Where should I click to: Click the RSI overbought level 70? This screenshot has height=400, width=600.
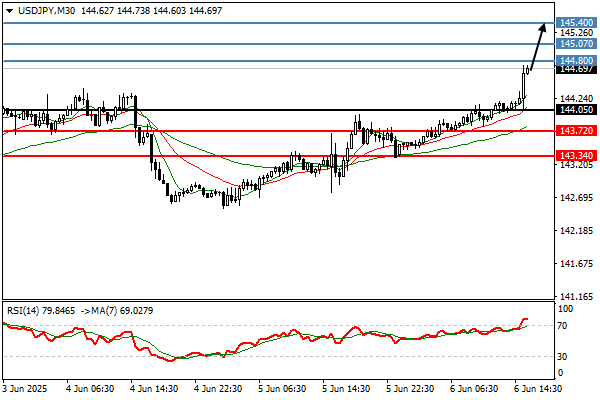(562, 326)
